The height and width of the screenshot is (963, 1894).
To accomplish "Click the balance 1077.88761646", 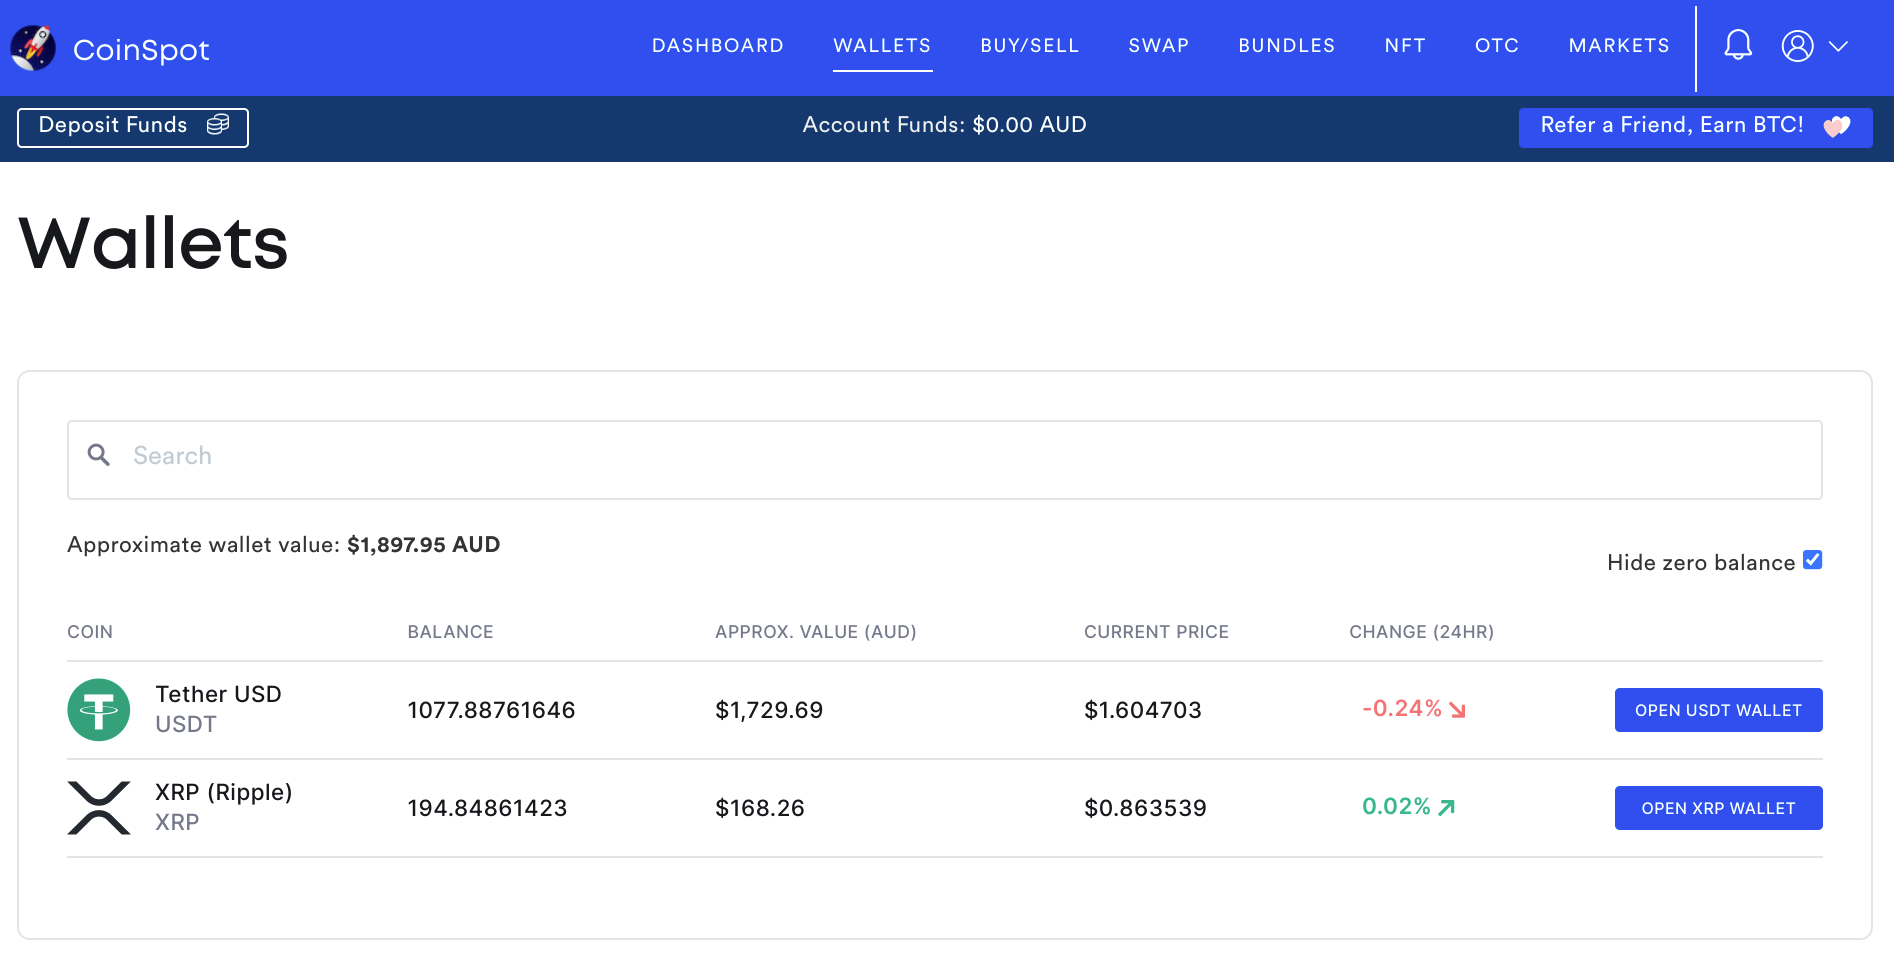I will coord(491,710).
